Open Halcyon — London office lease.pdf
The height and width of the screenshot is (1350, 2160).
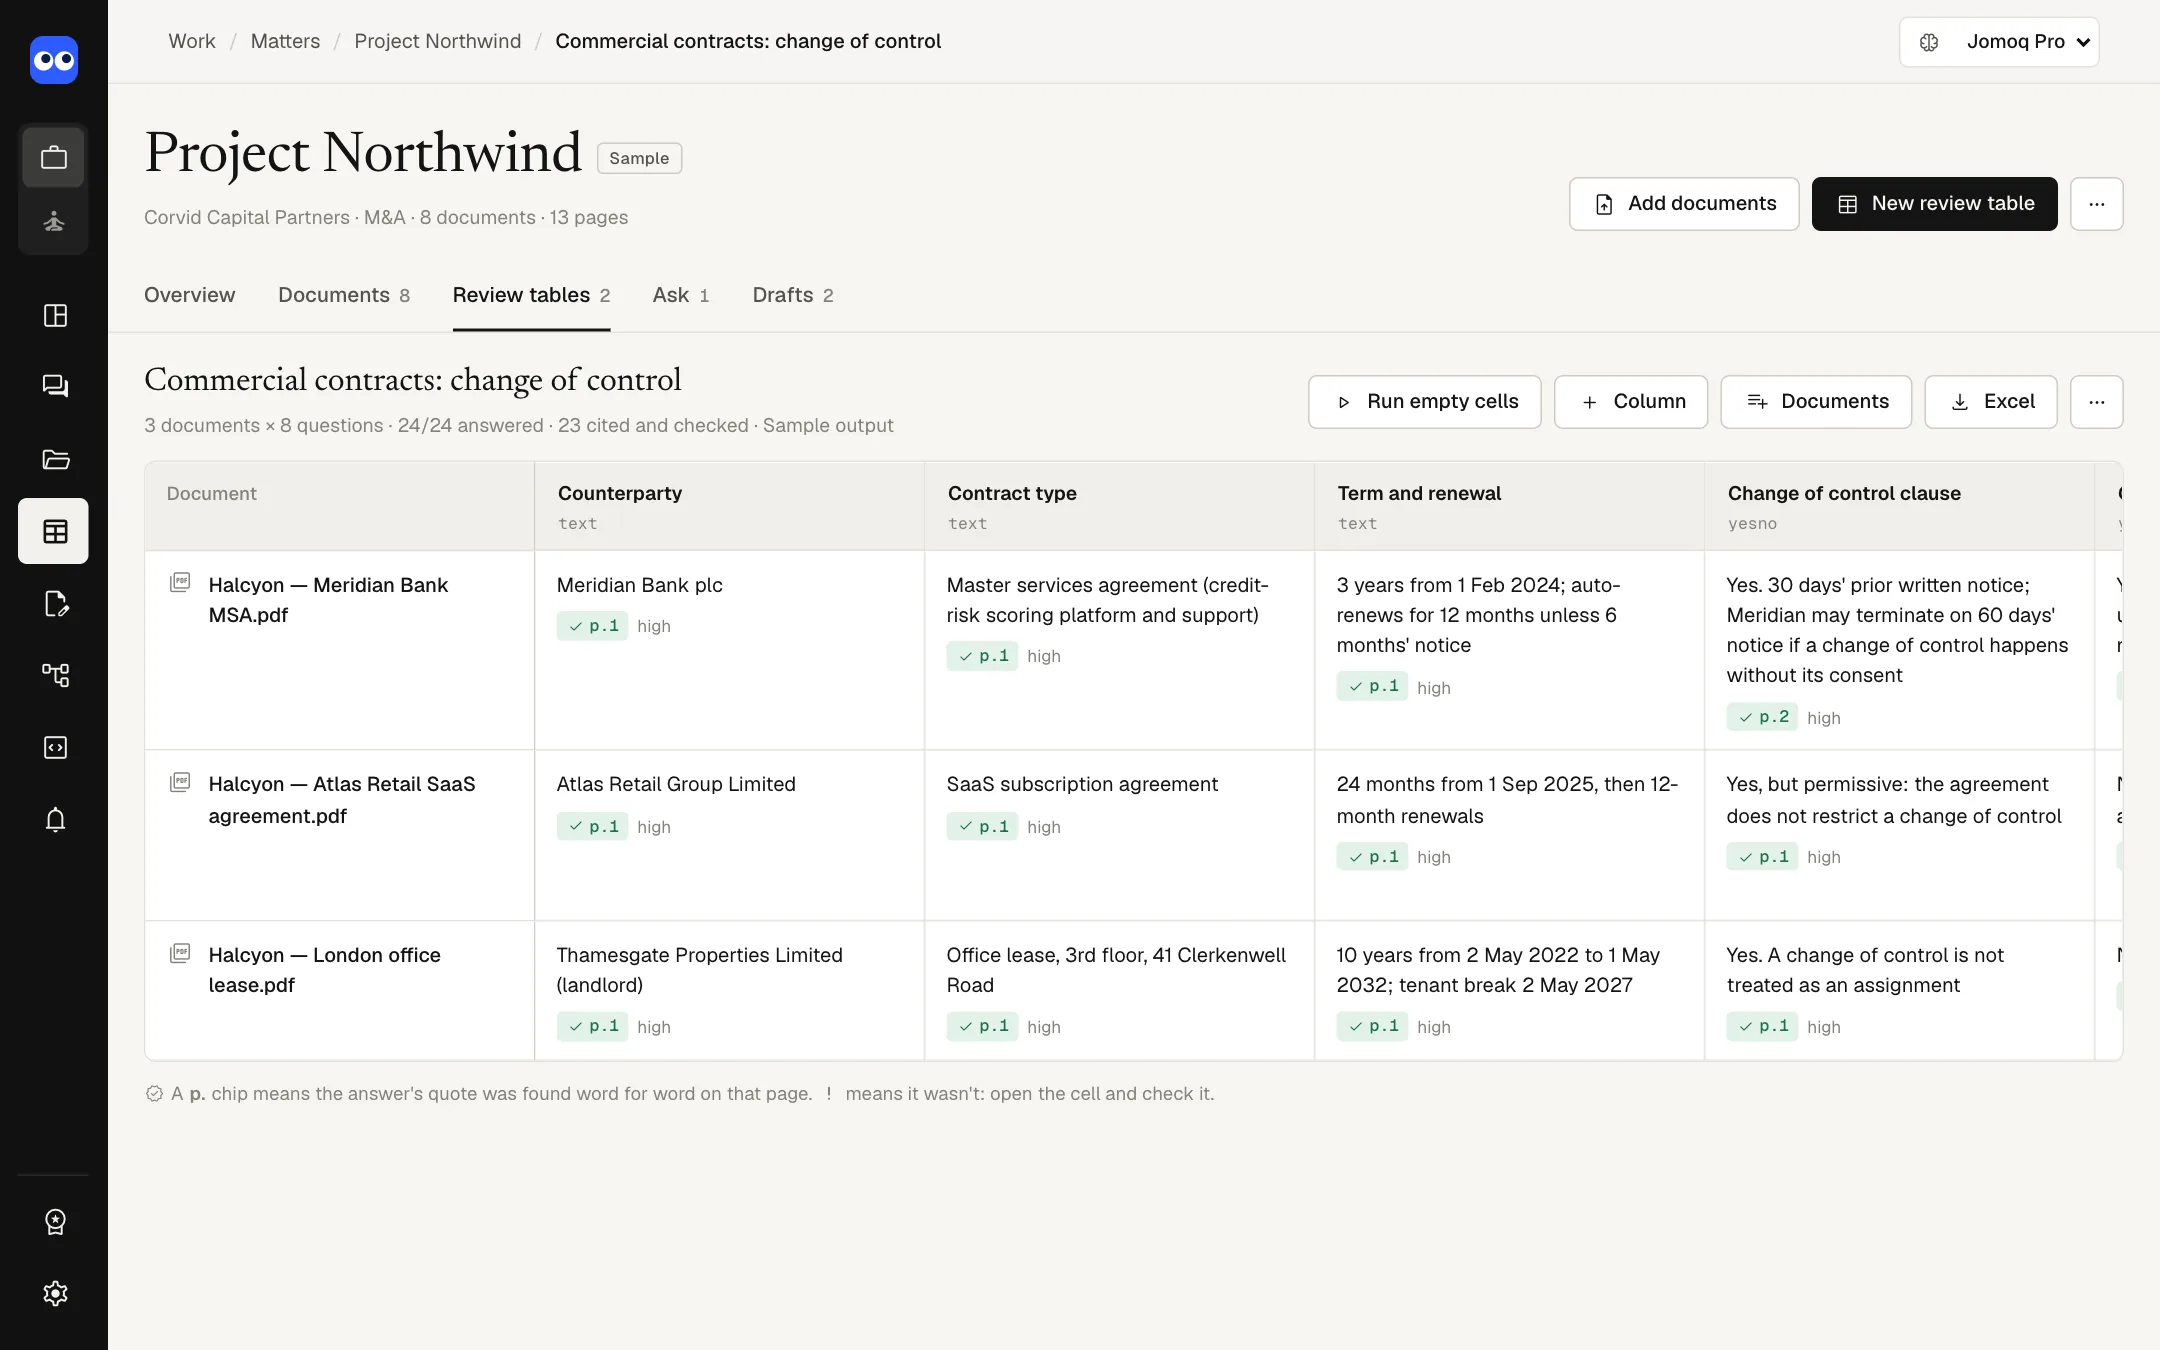(324, 970)
